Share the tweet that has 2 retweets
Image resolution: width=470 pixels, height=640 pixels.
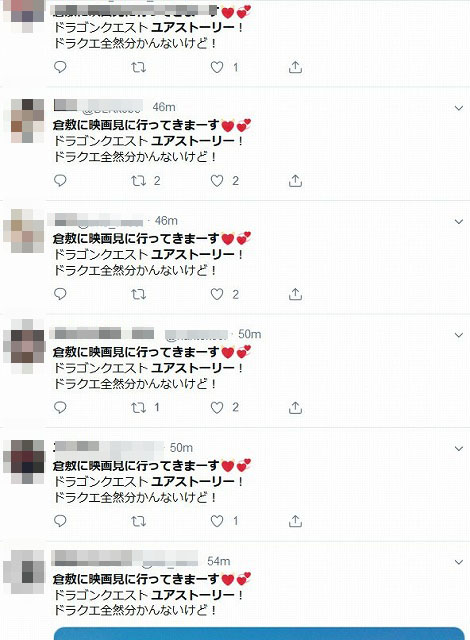pos(295,180)
